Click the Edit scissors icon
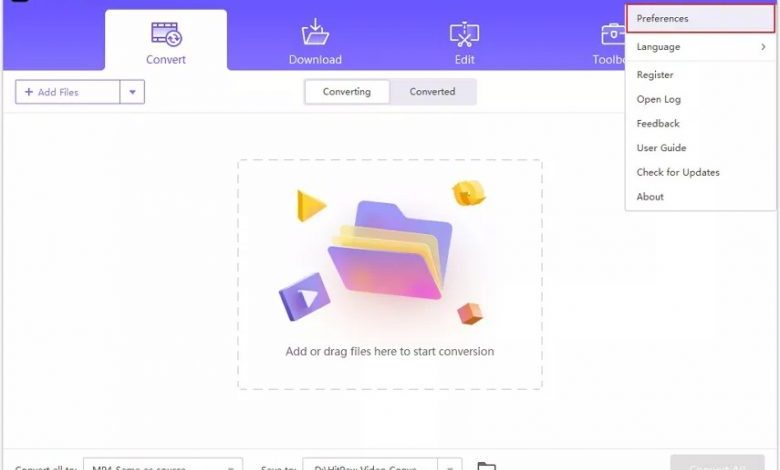This screenshot has width=780, height=470. [x=464, y=34]
